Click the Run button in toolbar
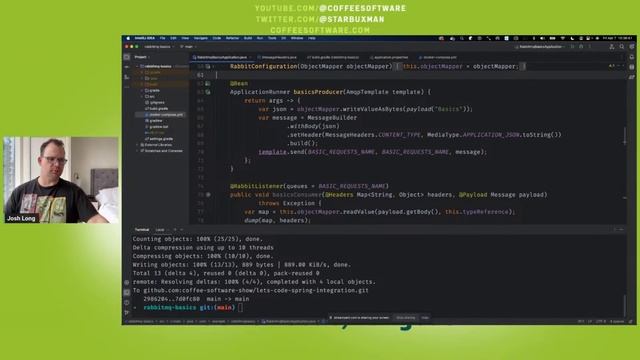This screenshot has height=360, width=640. click(573, 47)
